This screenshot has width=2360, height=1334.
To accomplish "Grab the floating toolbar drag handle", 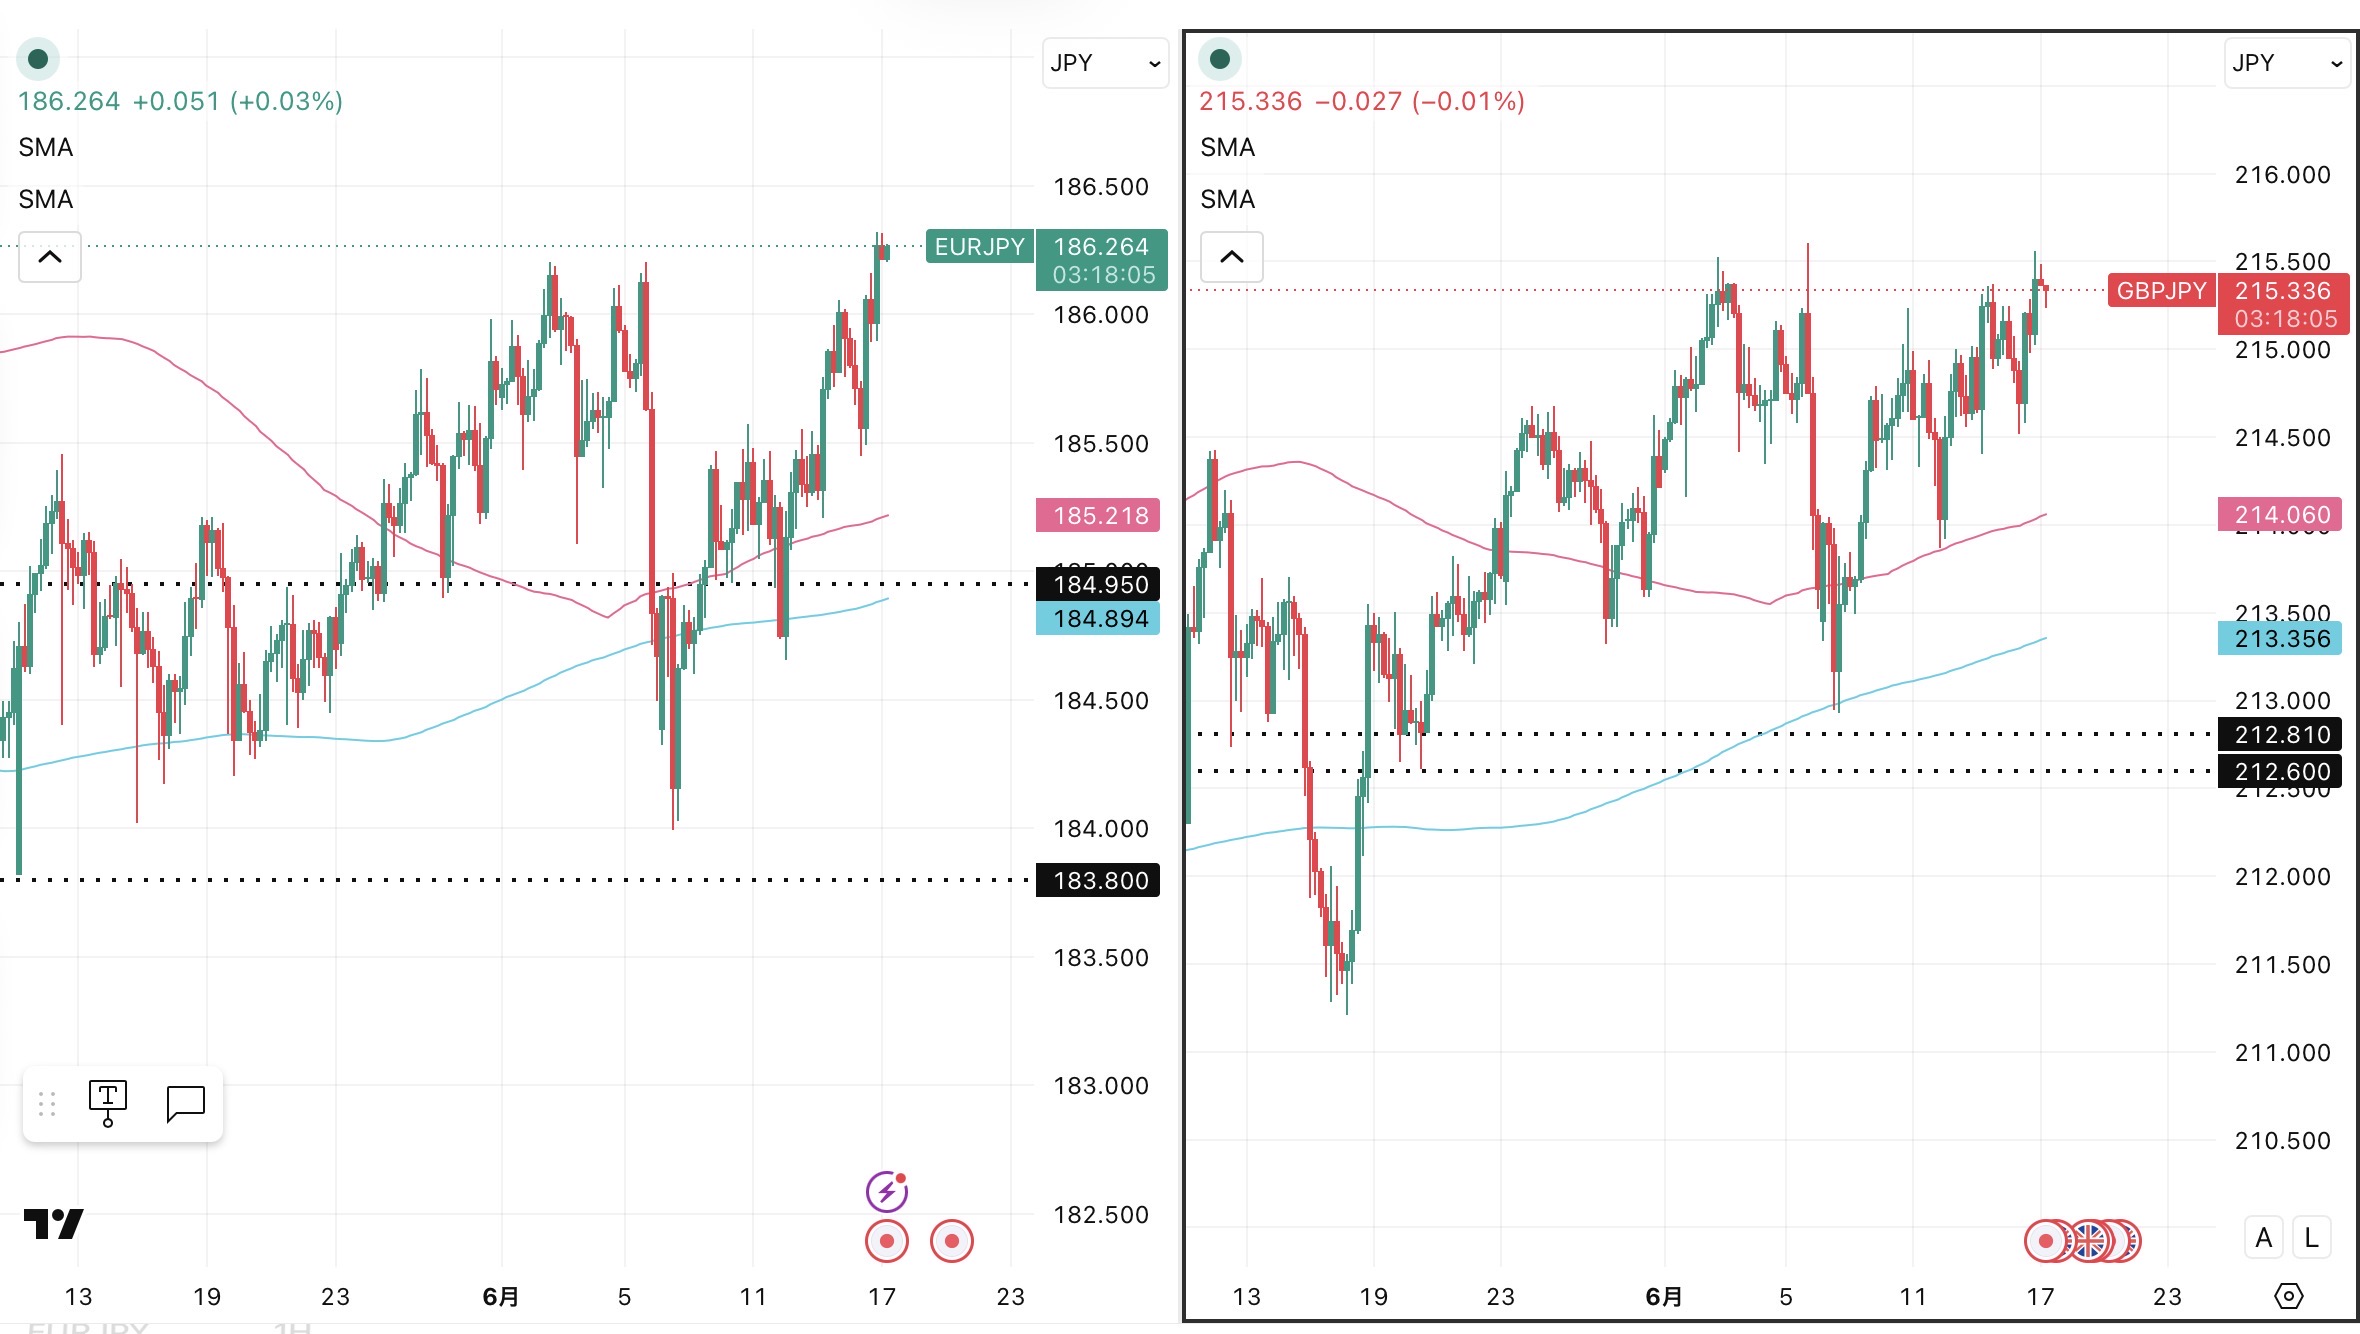I will 47,1104.
